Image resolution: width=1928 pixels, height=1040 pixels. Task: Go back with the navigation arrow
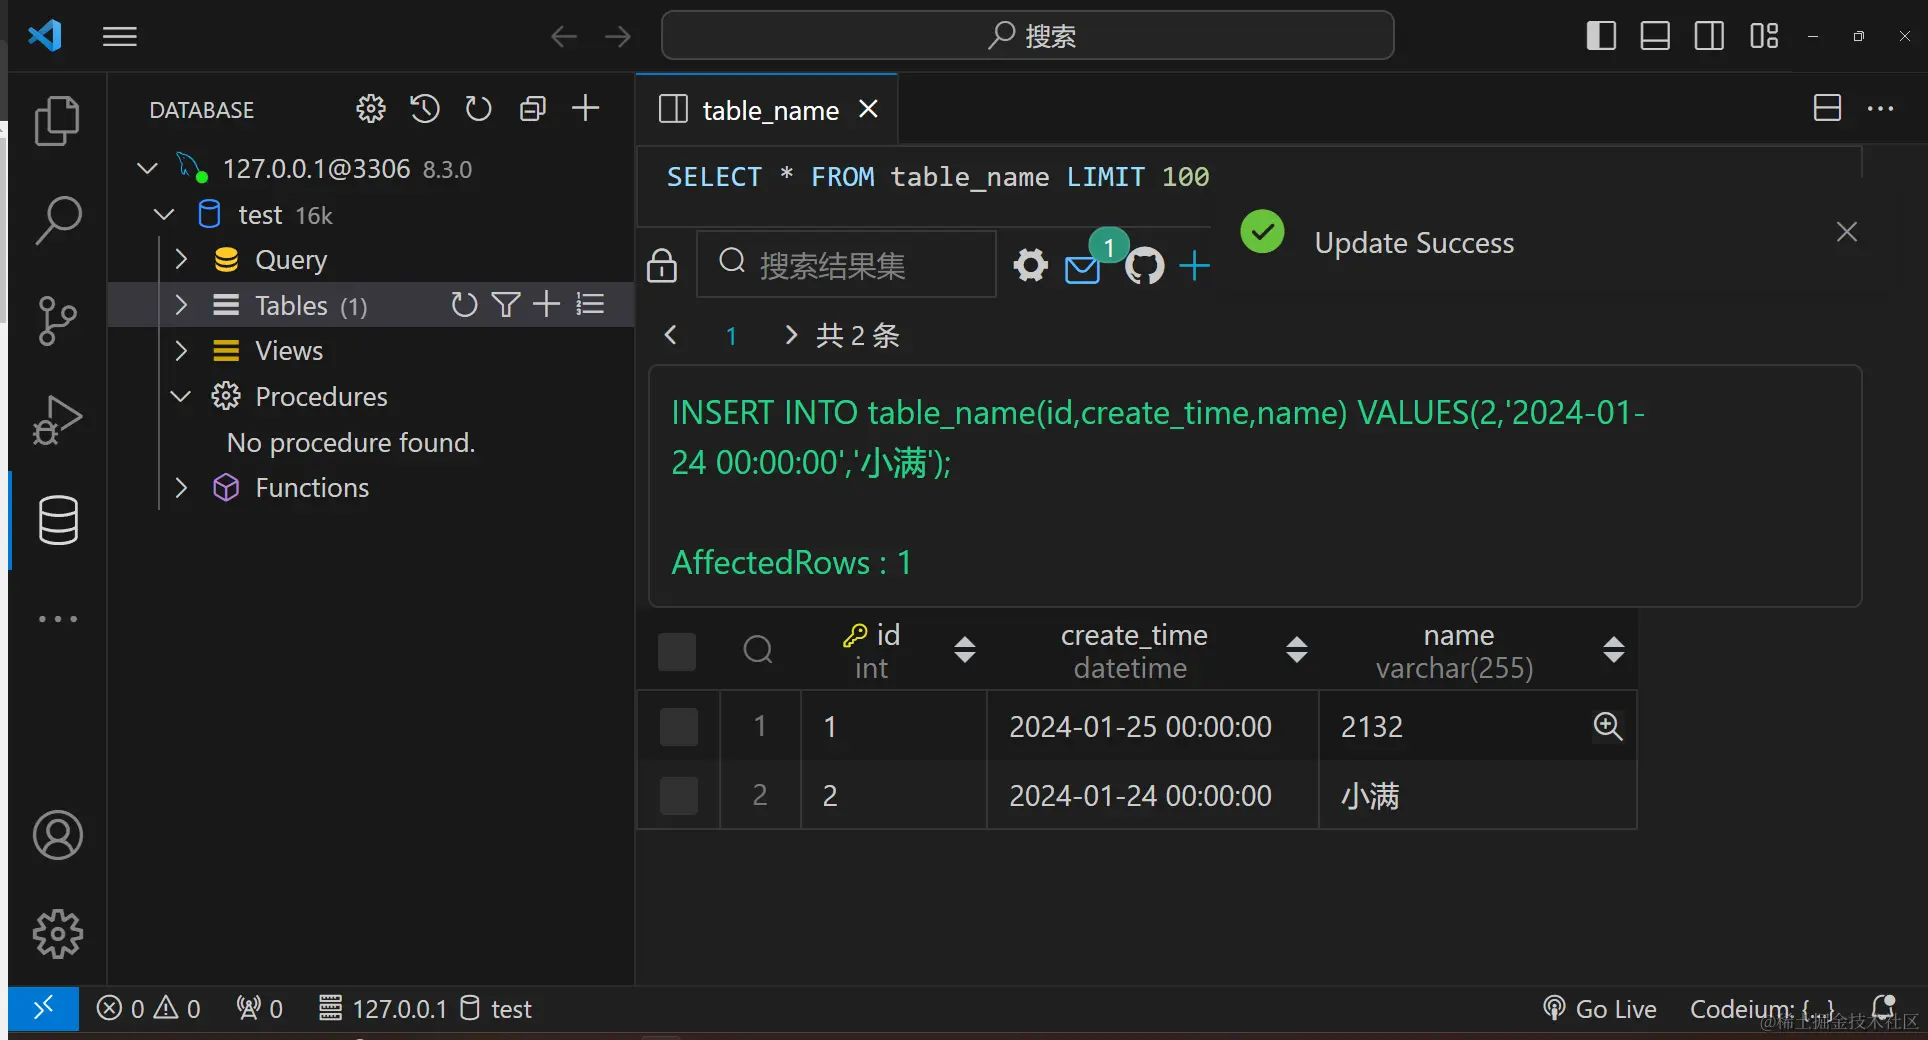(x=564, y=37)
